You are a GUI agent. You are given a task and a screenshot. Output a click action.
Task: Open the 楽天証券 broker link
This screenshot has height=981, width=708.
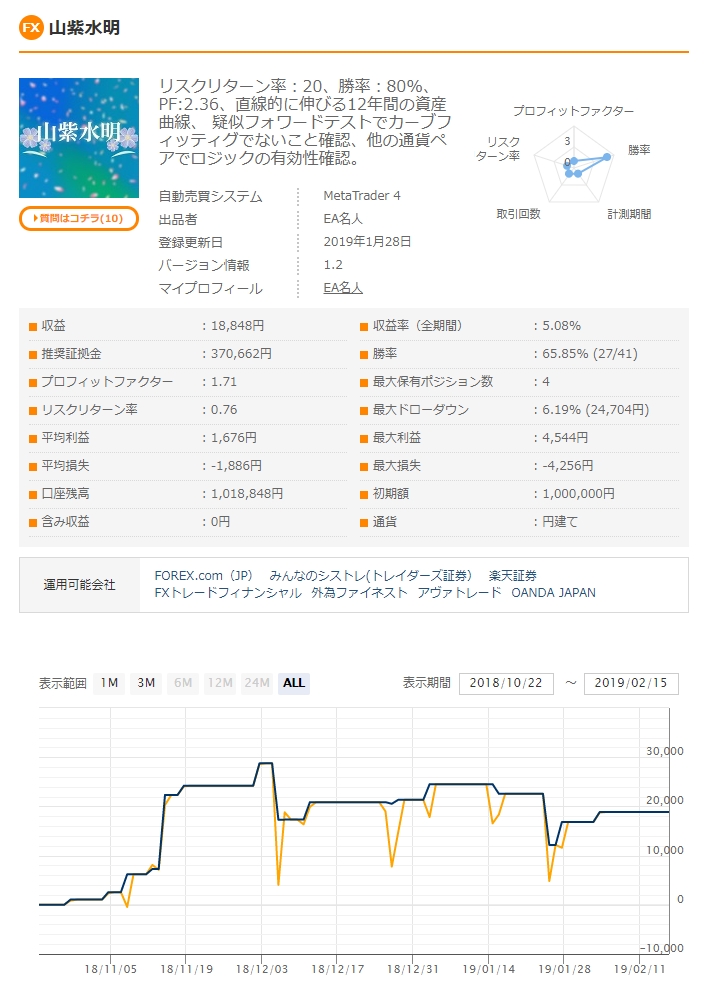512,576
